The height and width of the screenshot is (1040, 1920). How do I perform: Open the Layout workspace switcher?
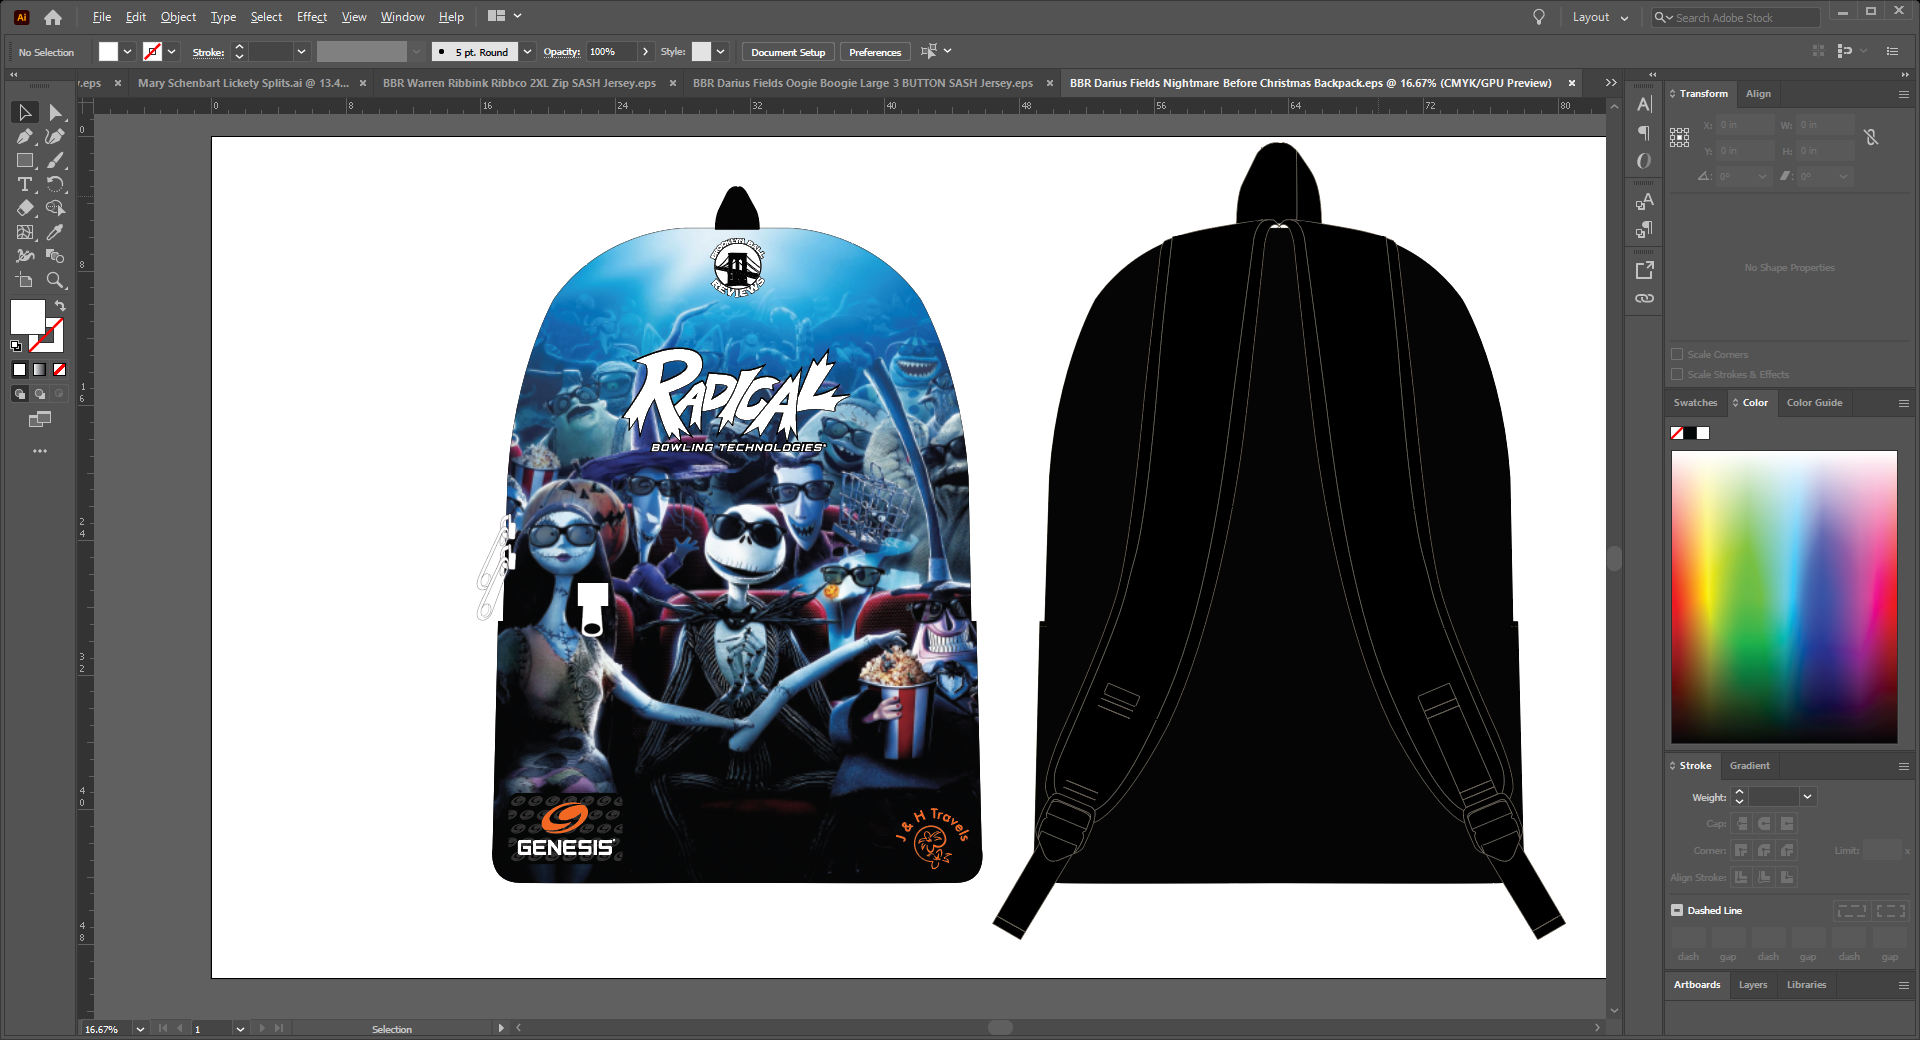1600,17
